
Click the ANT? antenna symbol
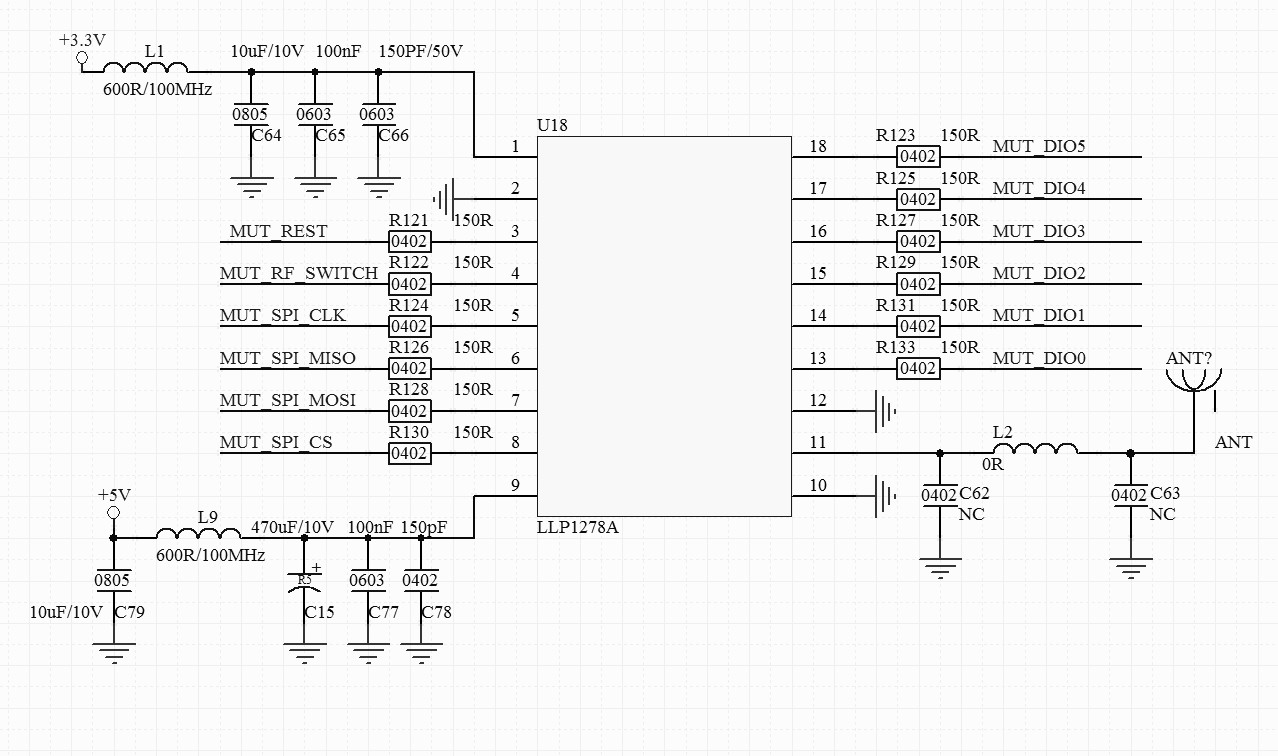pos(1194,378)
